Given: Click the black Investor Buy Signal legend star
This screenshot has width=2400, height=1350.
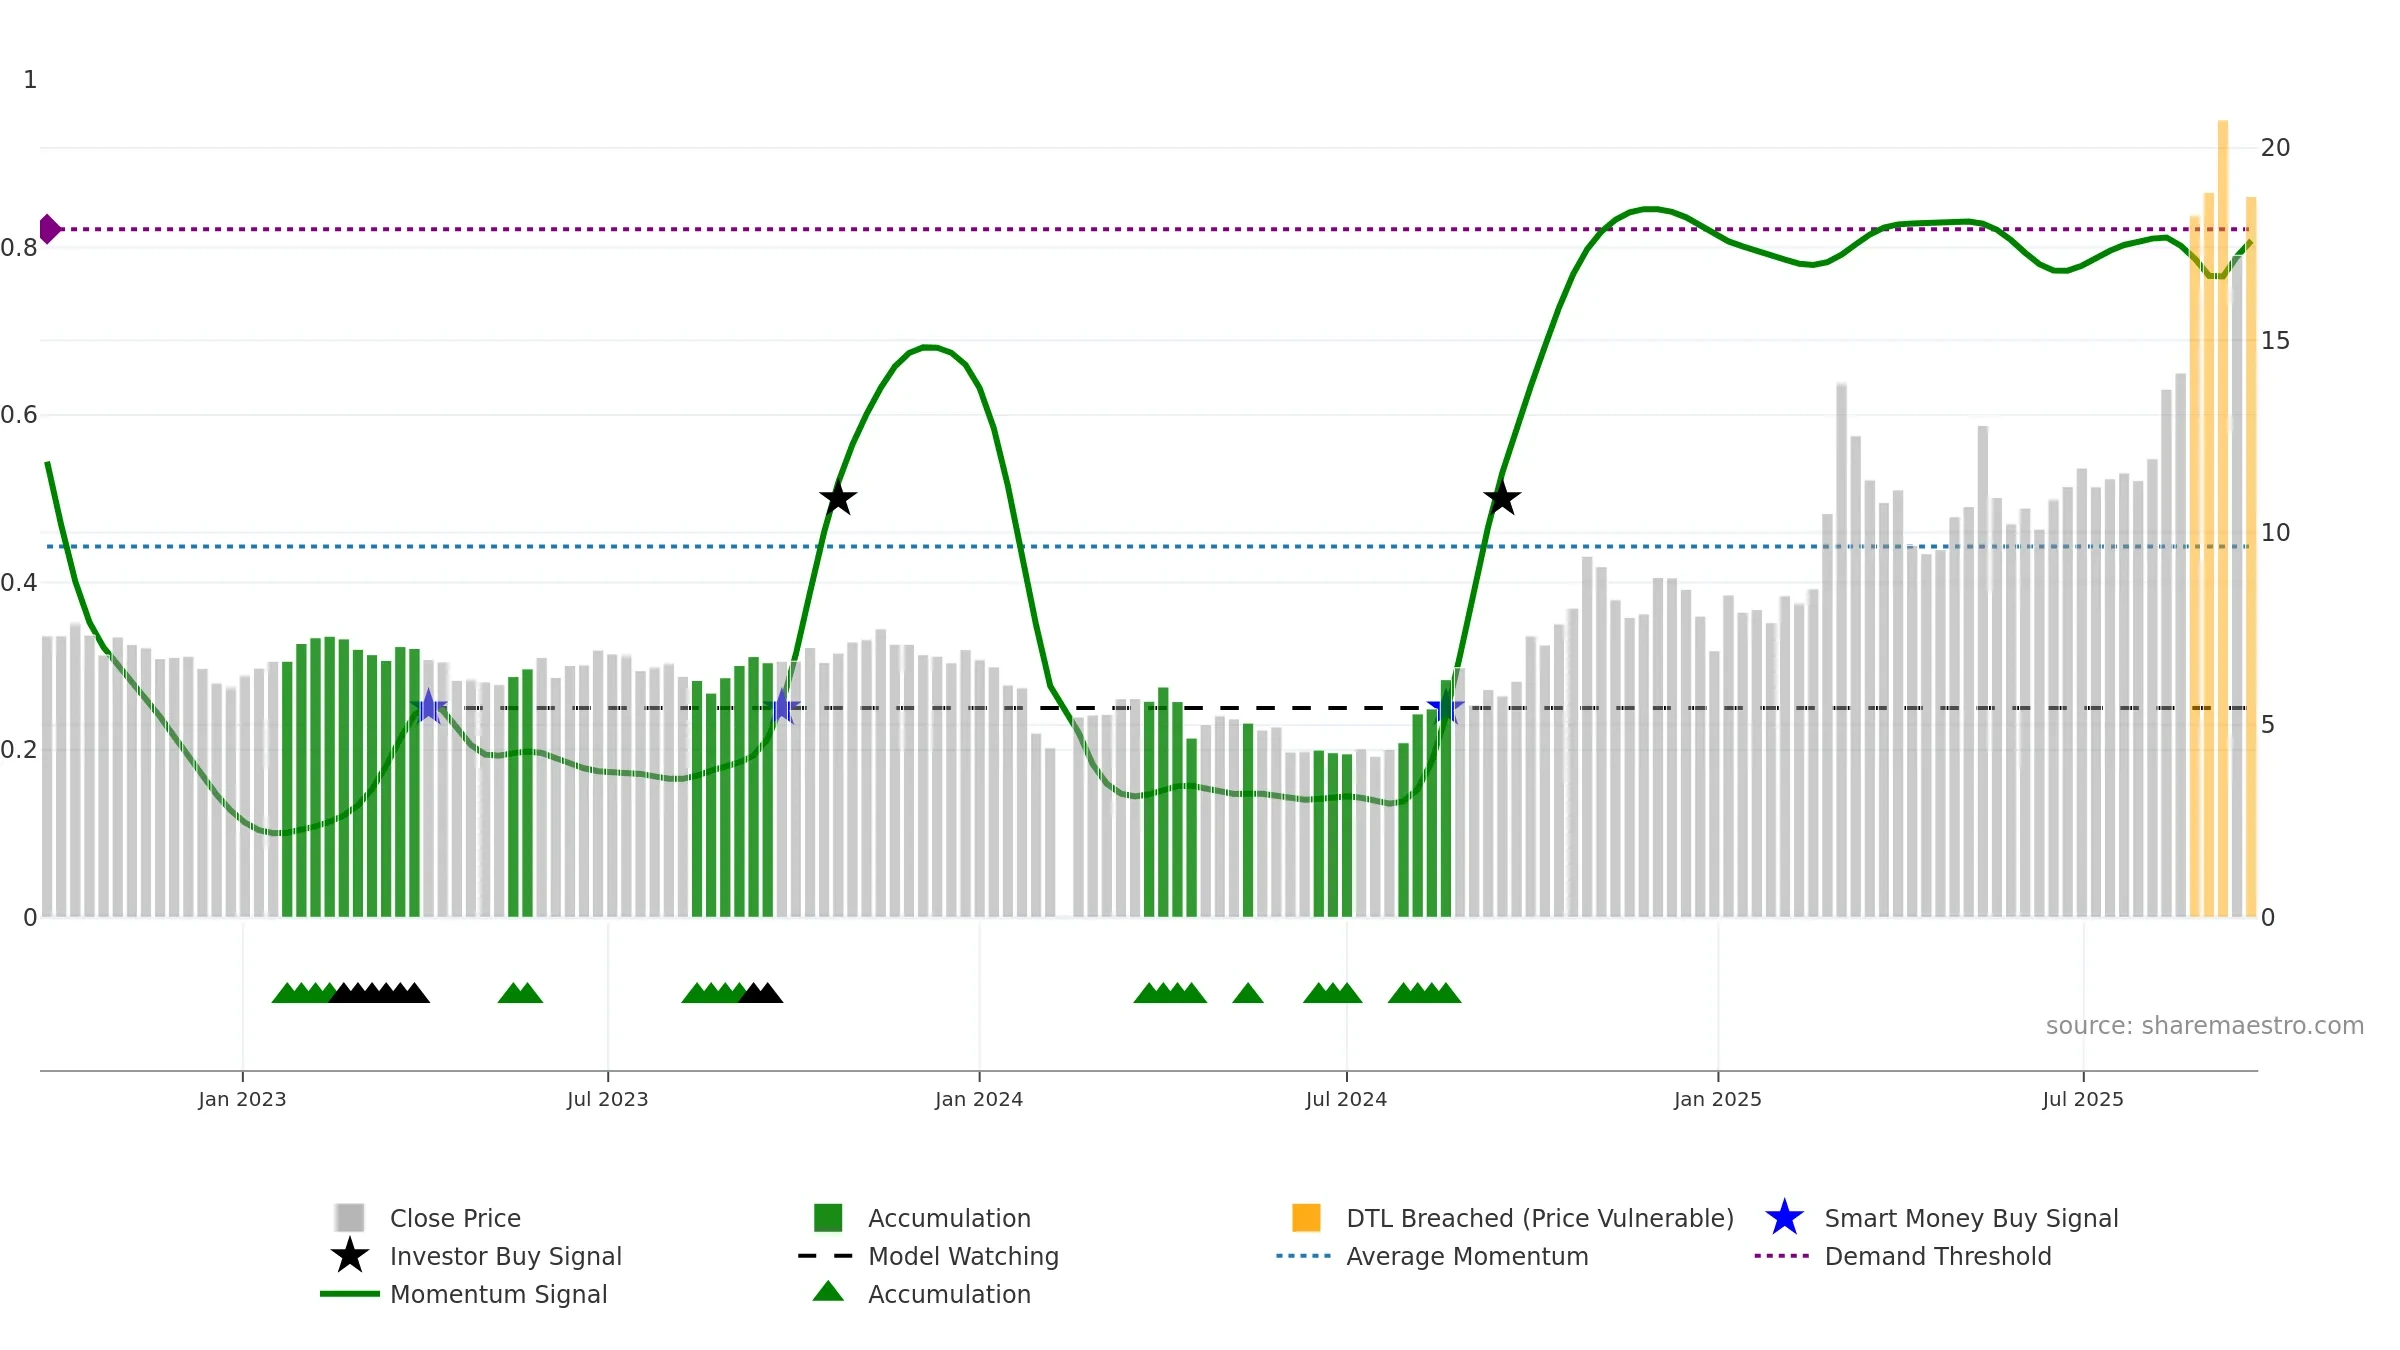Looking at the screenshot, I should click(350, 1256).
